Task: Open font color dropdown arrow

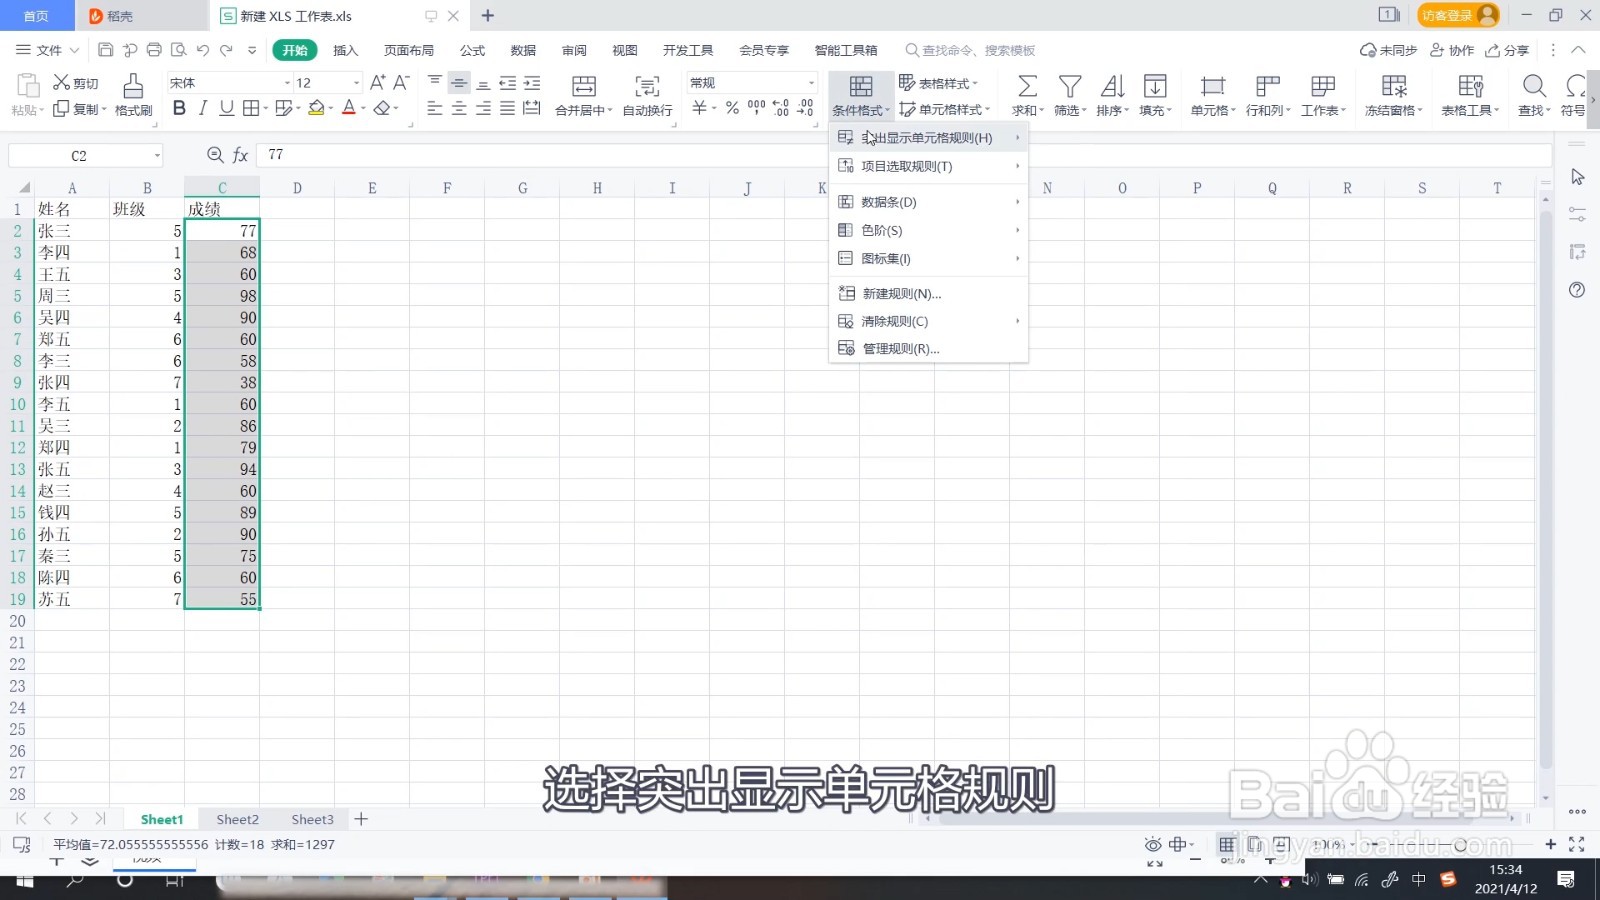Action: 363,109
